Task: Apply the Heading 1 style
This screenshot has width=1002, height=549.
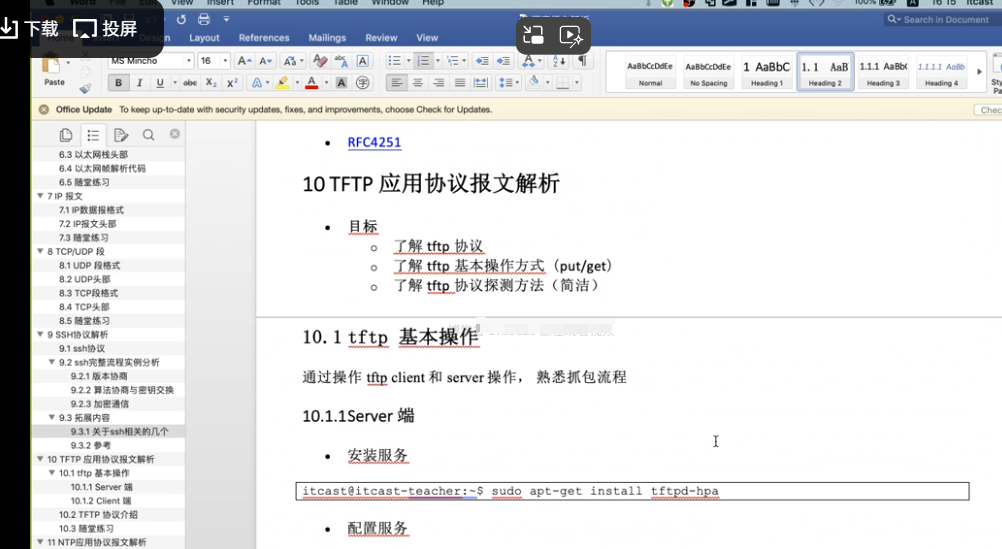Action: pyautogui.click(x=766, y=72)
